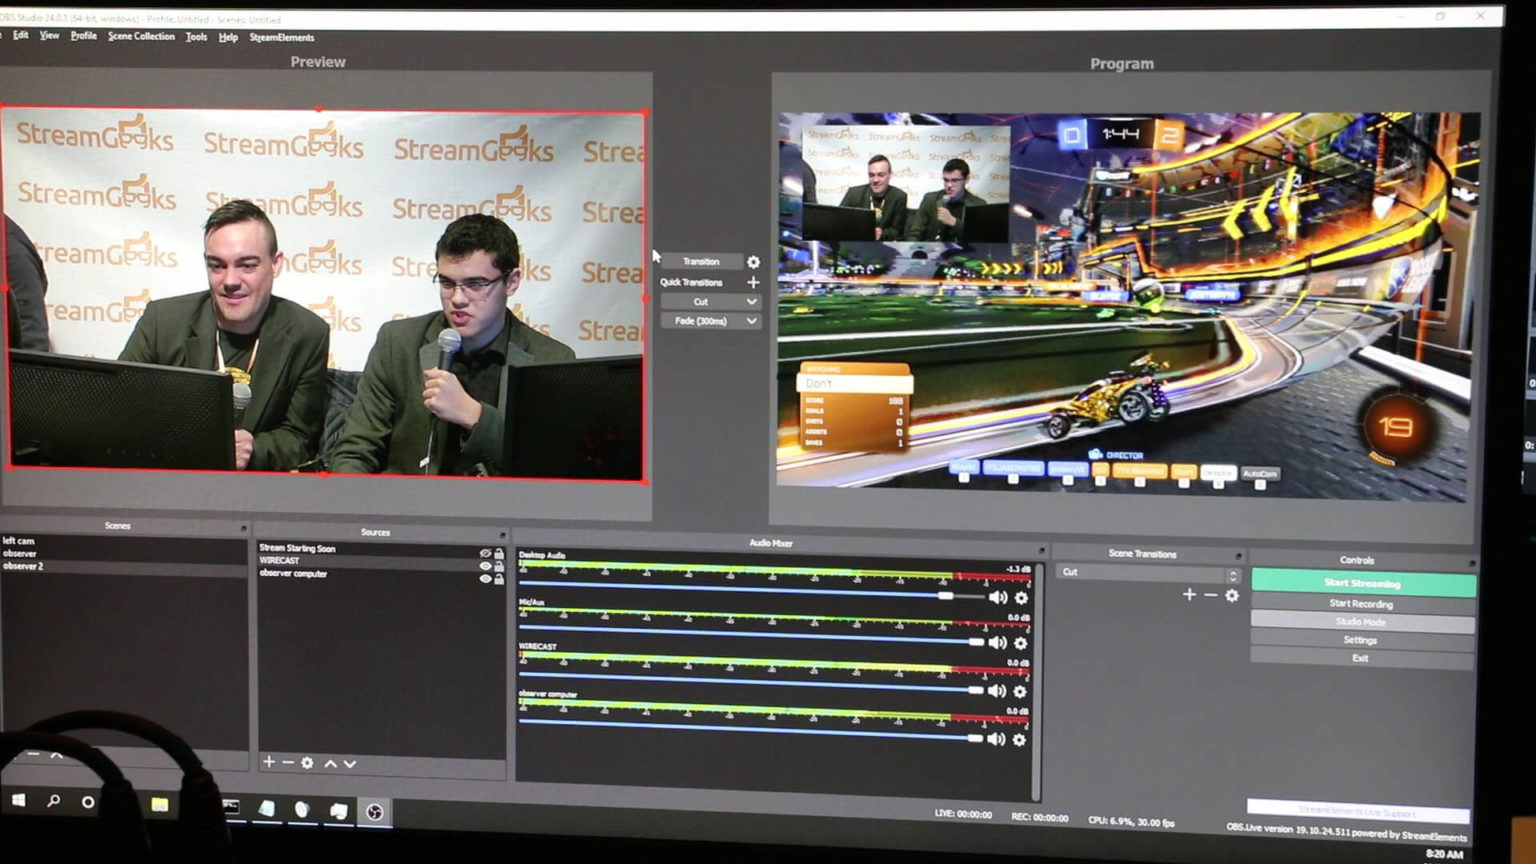Toggle Studio Mode button
Image resolution: width=1536 pixels, height=864 pixels.
[1362, 622]
